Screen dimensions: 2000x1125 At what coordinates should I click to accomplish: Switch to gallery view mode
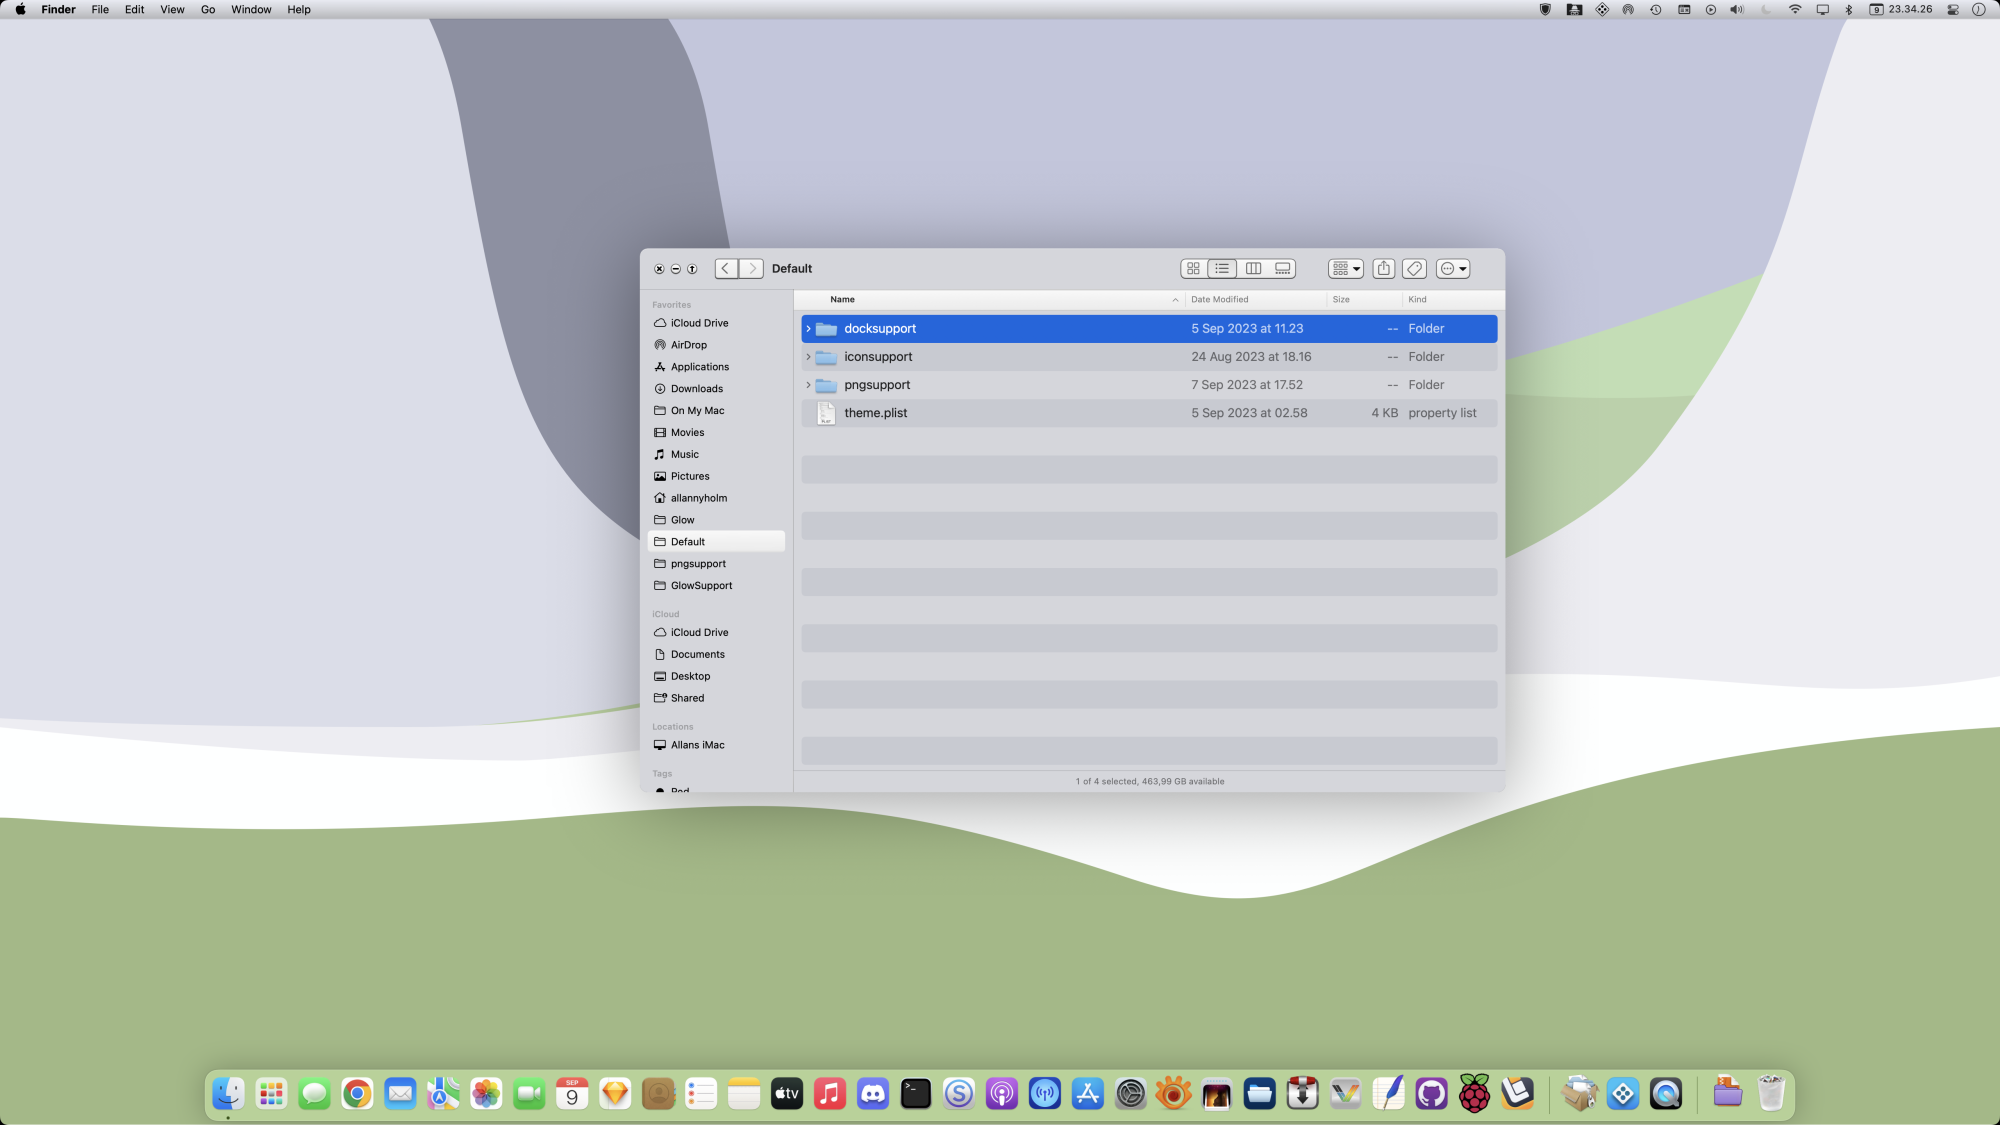1283,269
